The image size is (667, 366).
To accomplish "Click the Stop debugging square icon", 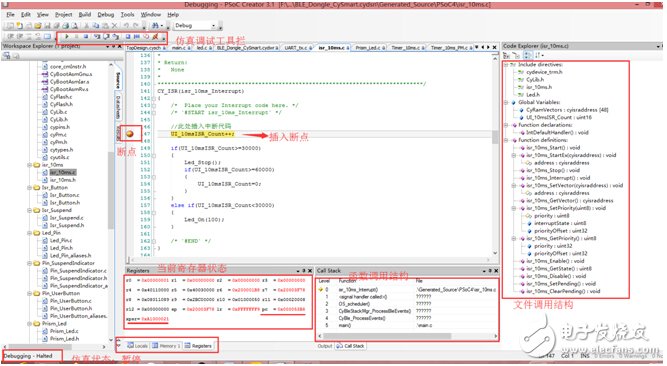I will 86,37.
